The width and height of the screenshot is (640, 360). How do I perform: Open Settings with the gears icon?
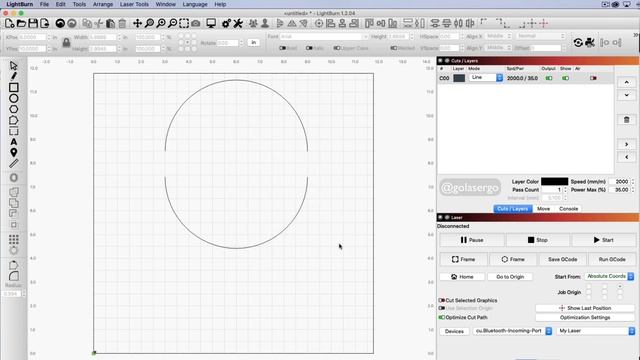[x=226, y=23]
